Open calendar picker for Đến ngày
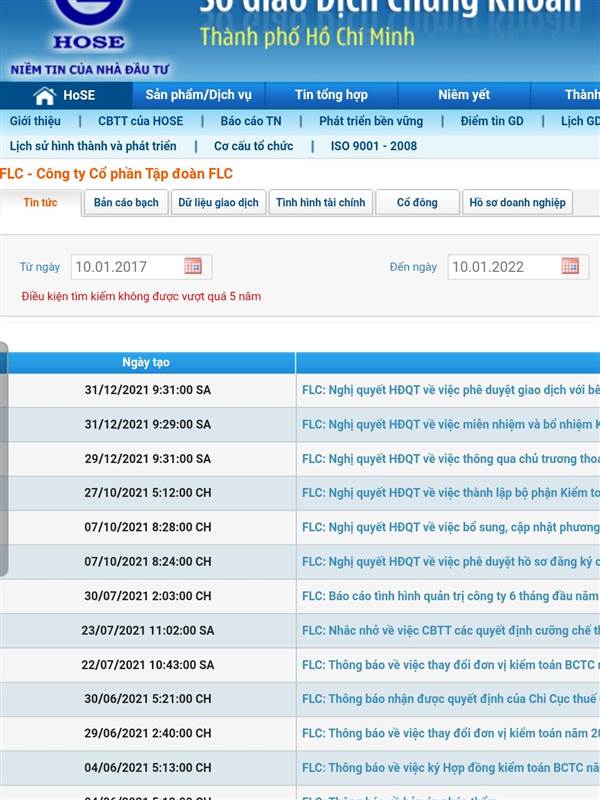This screenshot has height=800, width=600. point(570,266)
